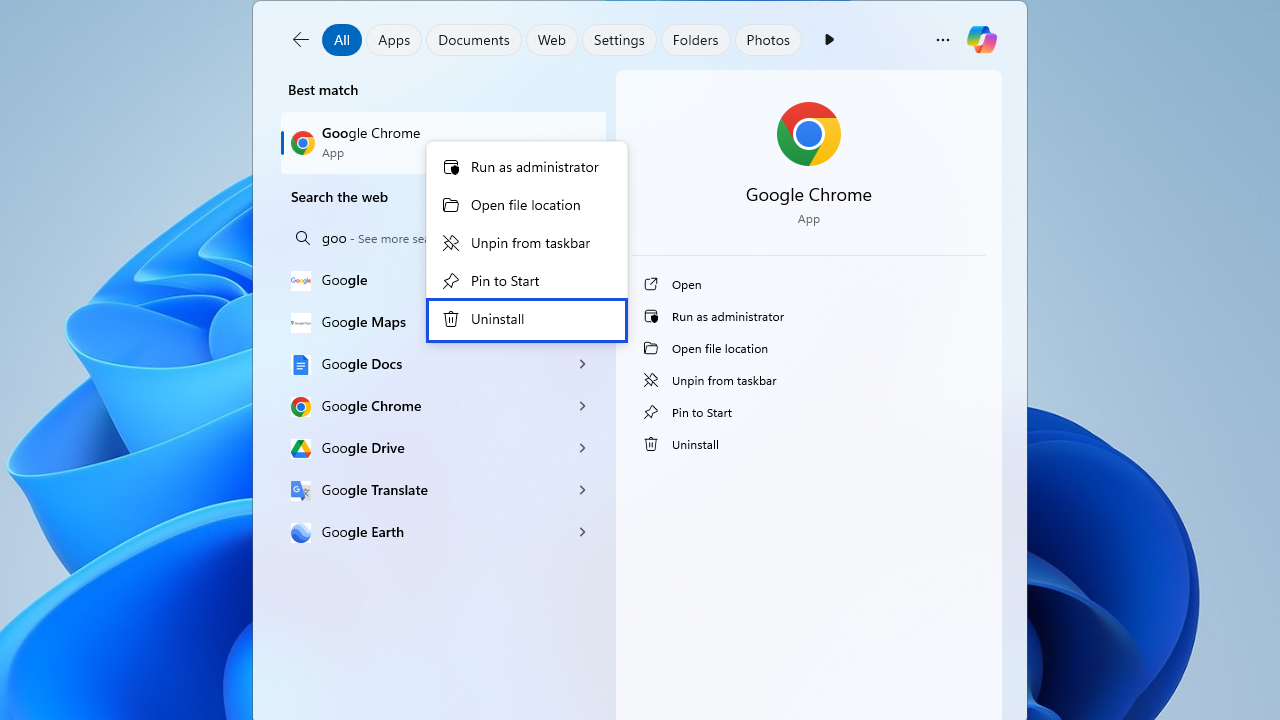The height and width of the screenshot is (720, 1280).
Task: Open the Copilot icon in search
Action: click(981, 40)
